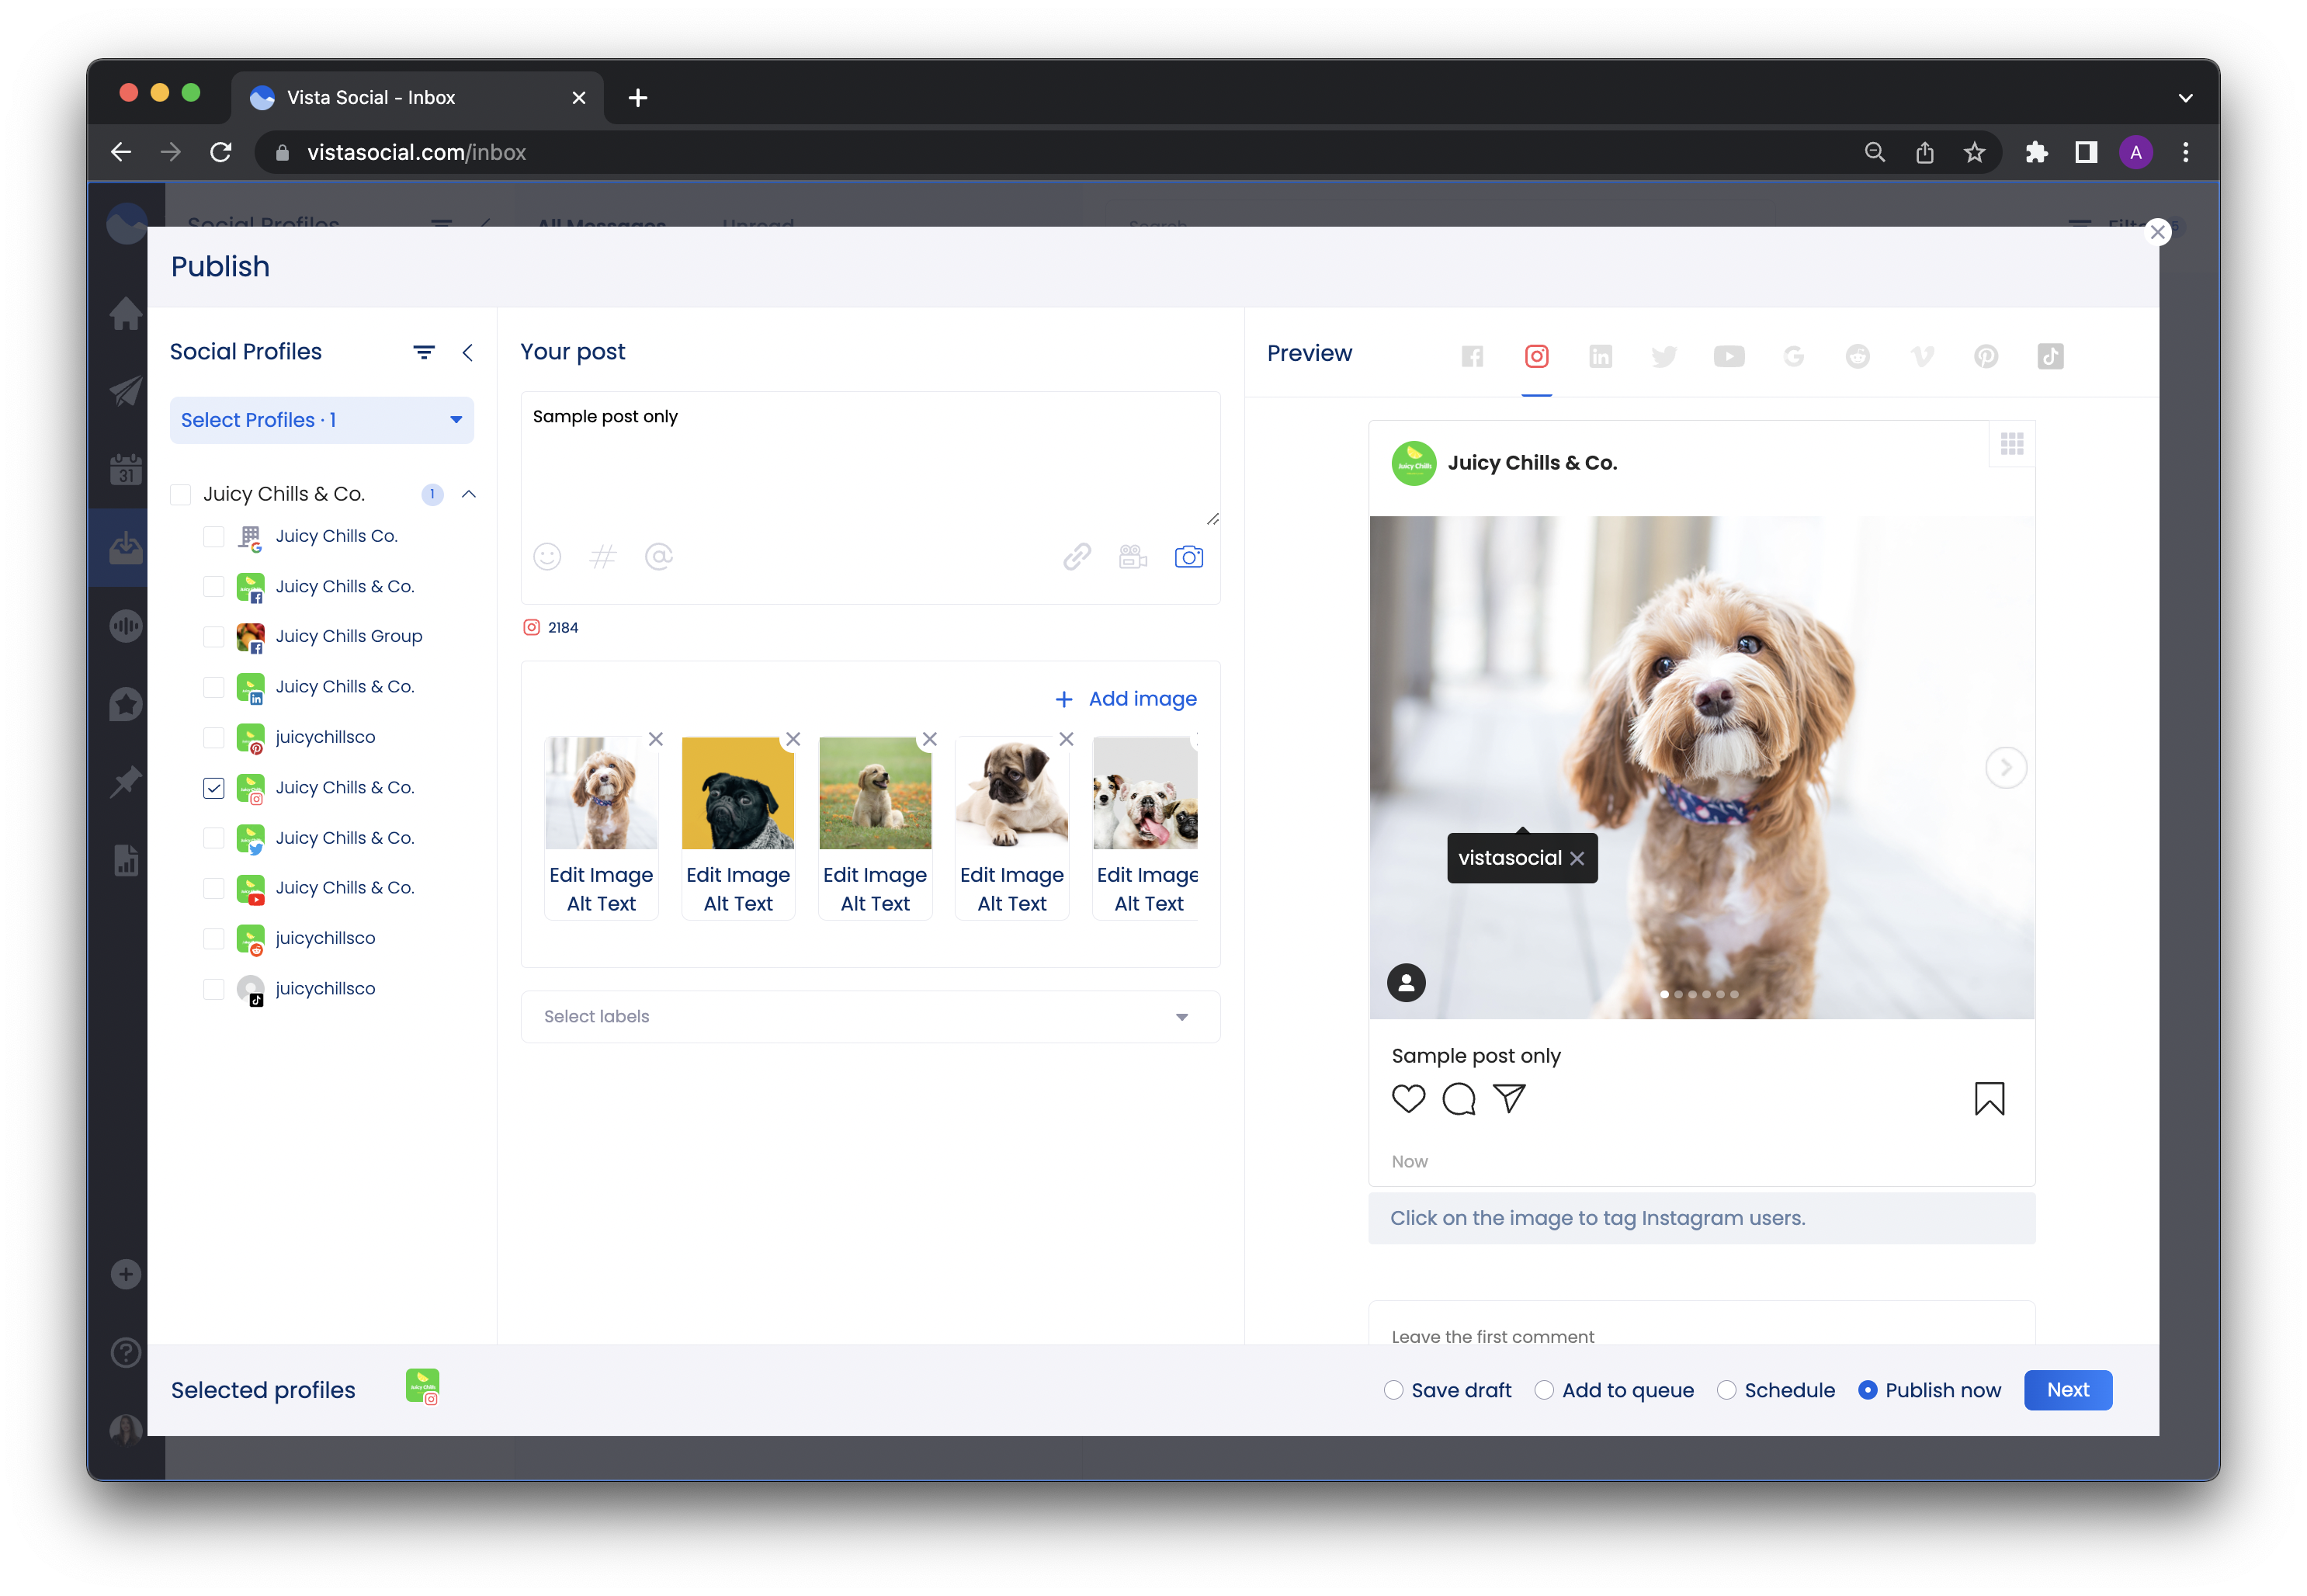Uncheck the Instagram Juicy Chills & Co. profile
The image size is (2307, 1596).
[x=213, y=788]
